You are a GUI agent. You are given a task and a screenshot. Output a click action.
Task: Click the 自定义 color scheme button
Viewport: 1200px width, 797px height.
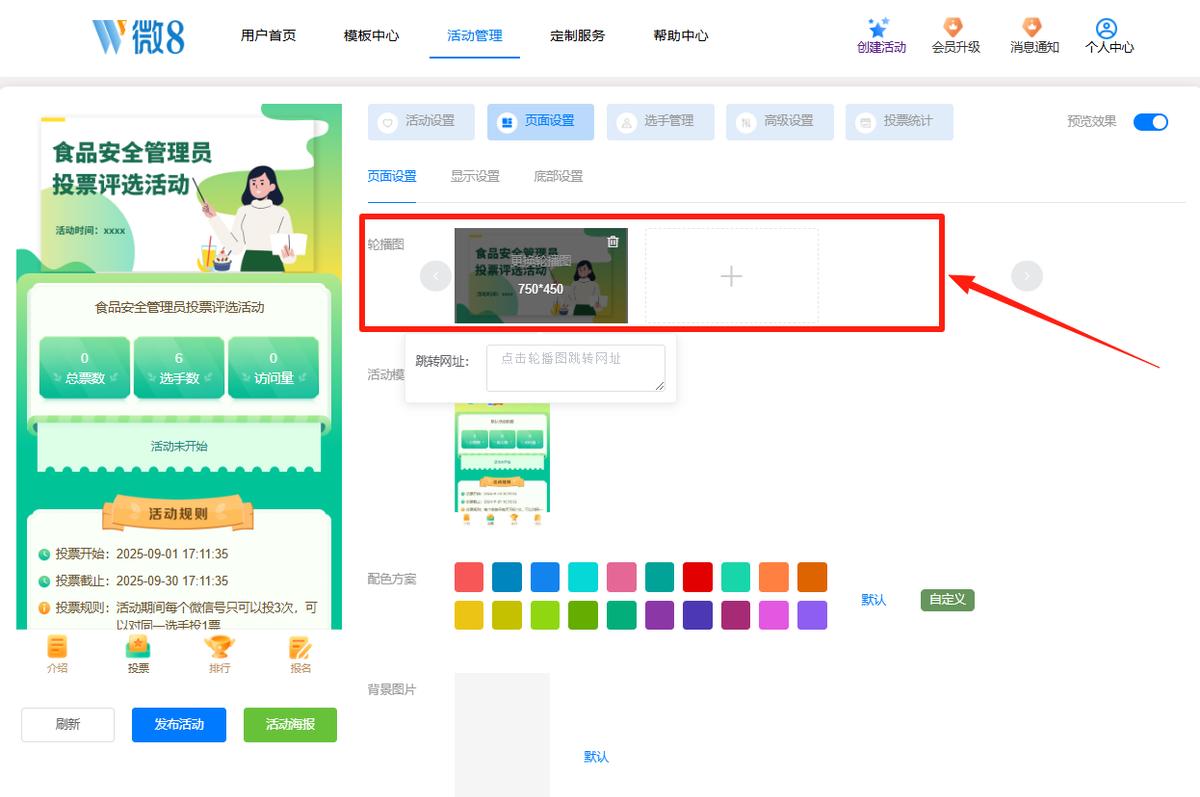(947, 600)
